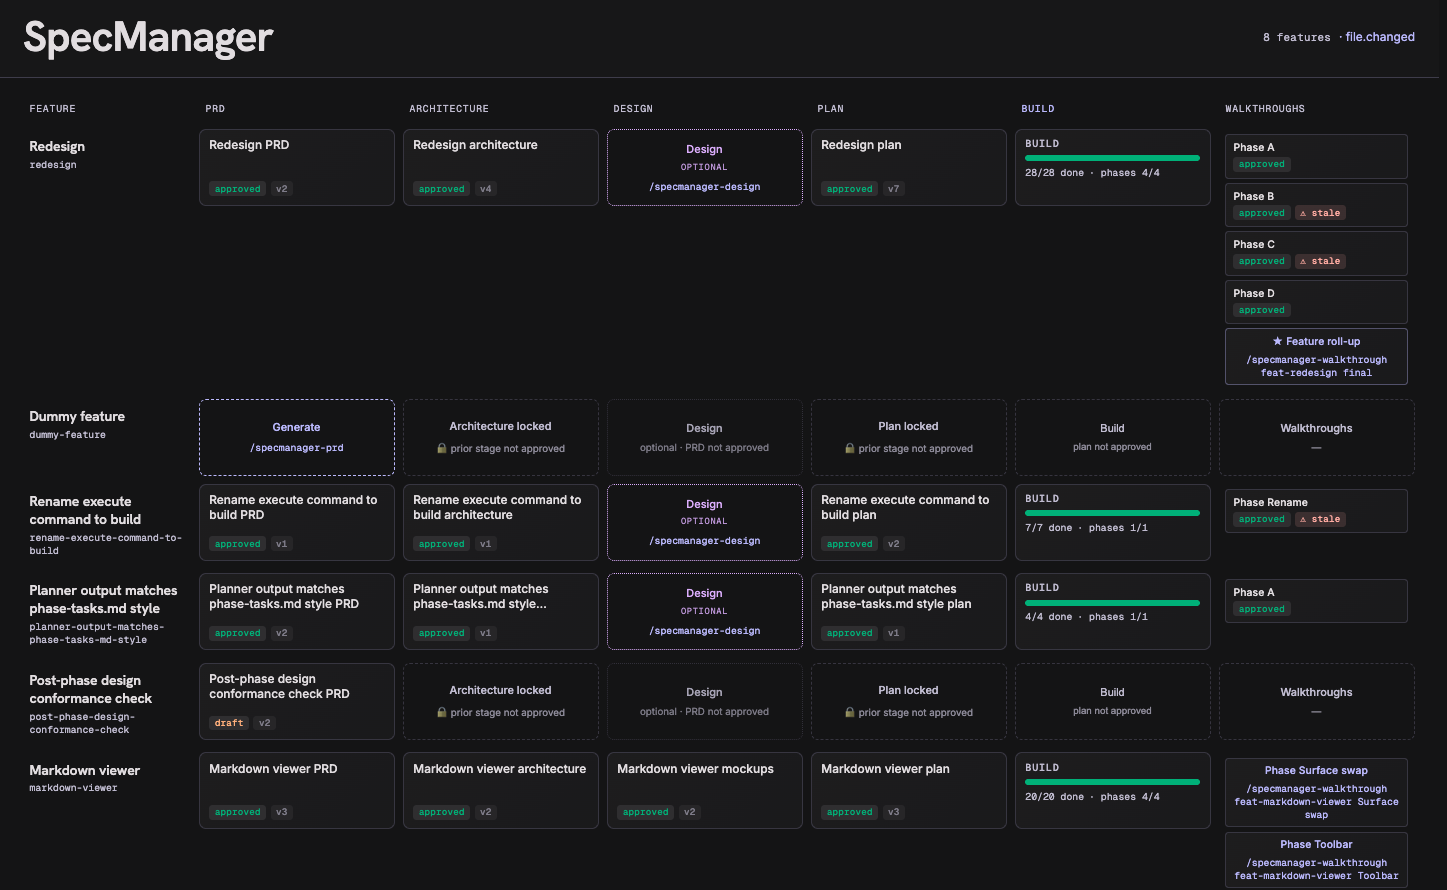Click the lock icon in Post-phase Plan locked card
This screenshot has width=1447, height=890.
click(849, 713)
